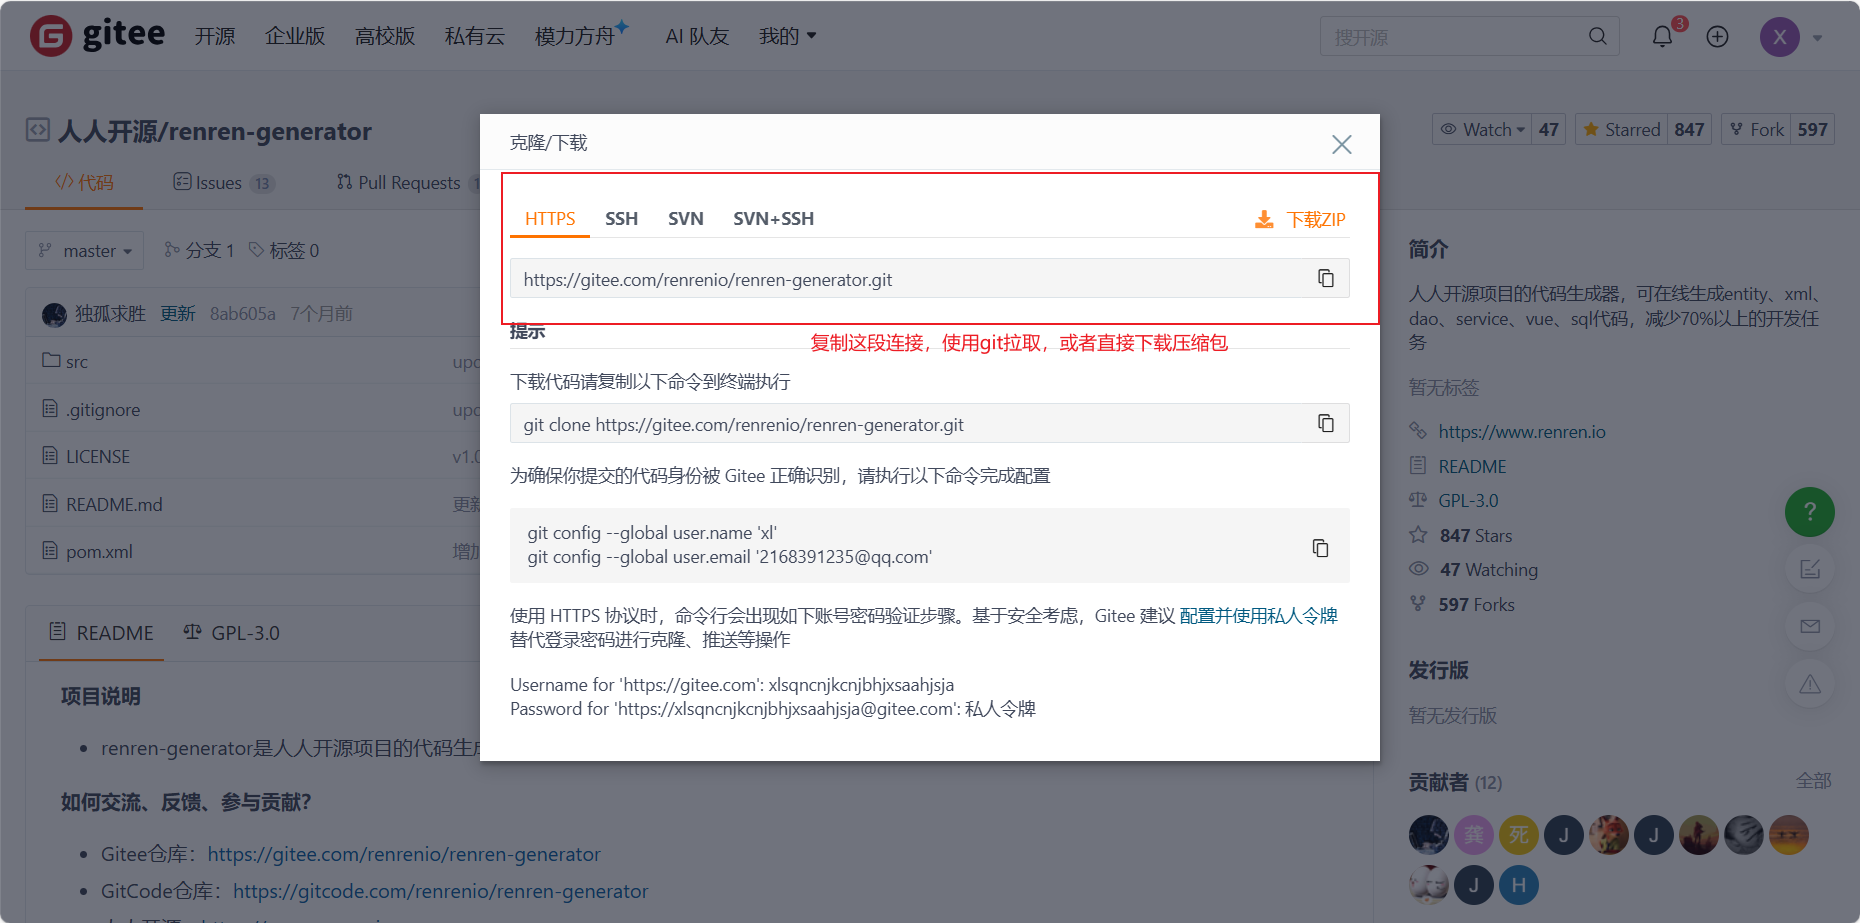Click the Starred button
This screenshot has width=1860, height=923.
pos(1621,130)
